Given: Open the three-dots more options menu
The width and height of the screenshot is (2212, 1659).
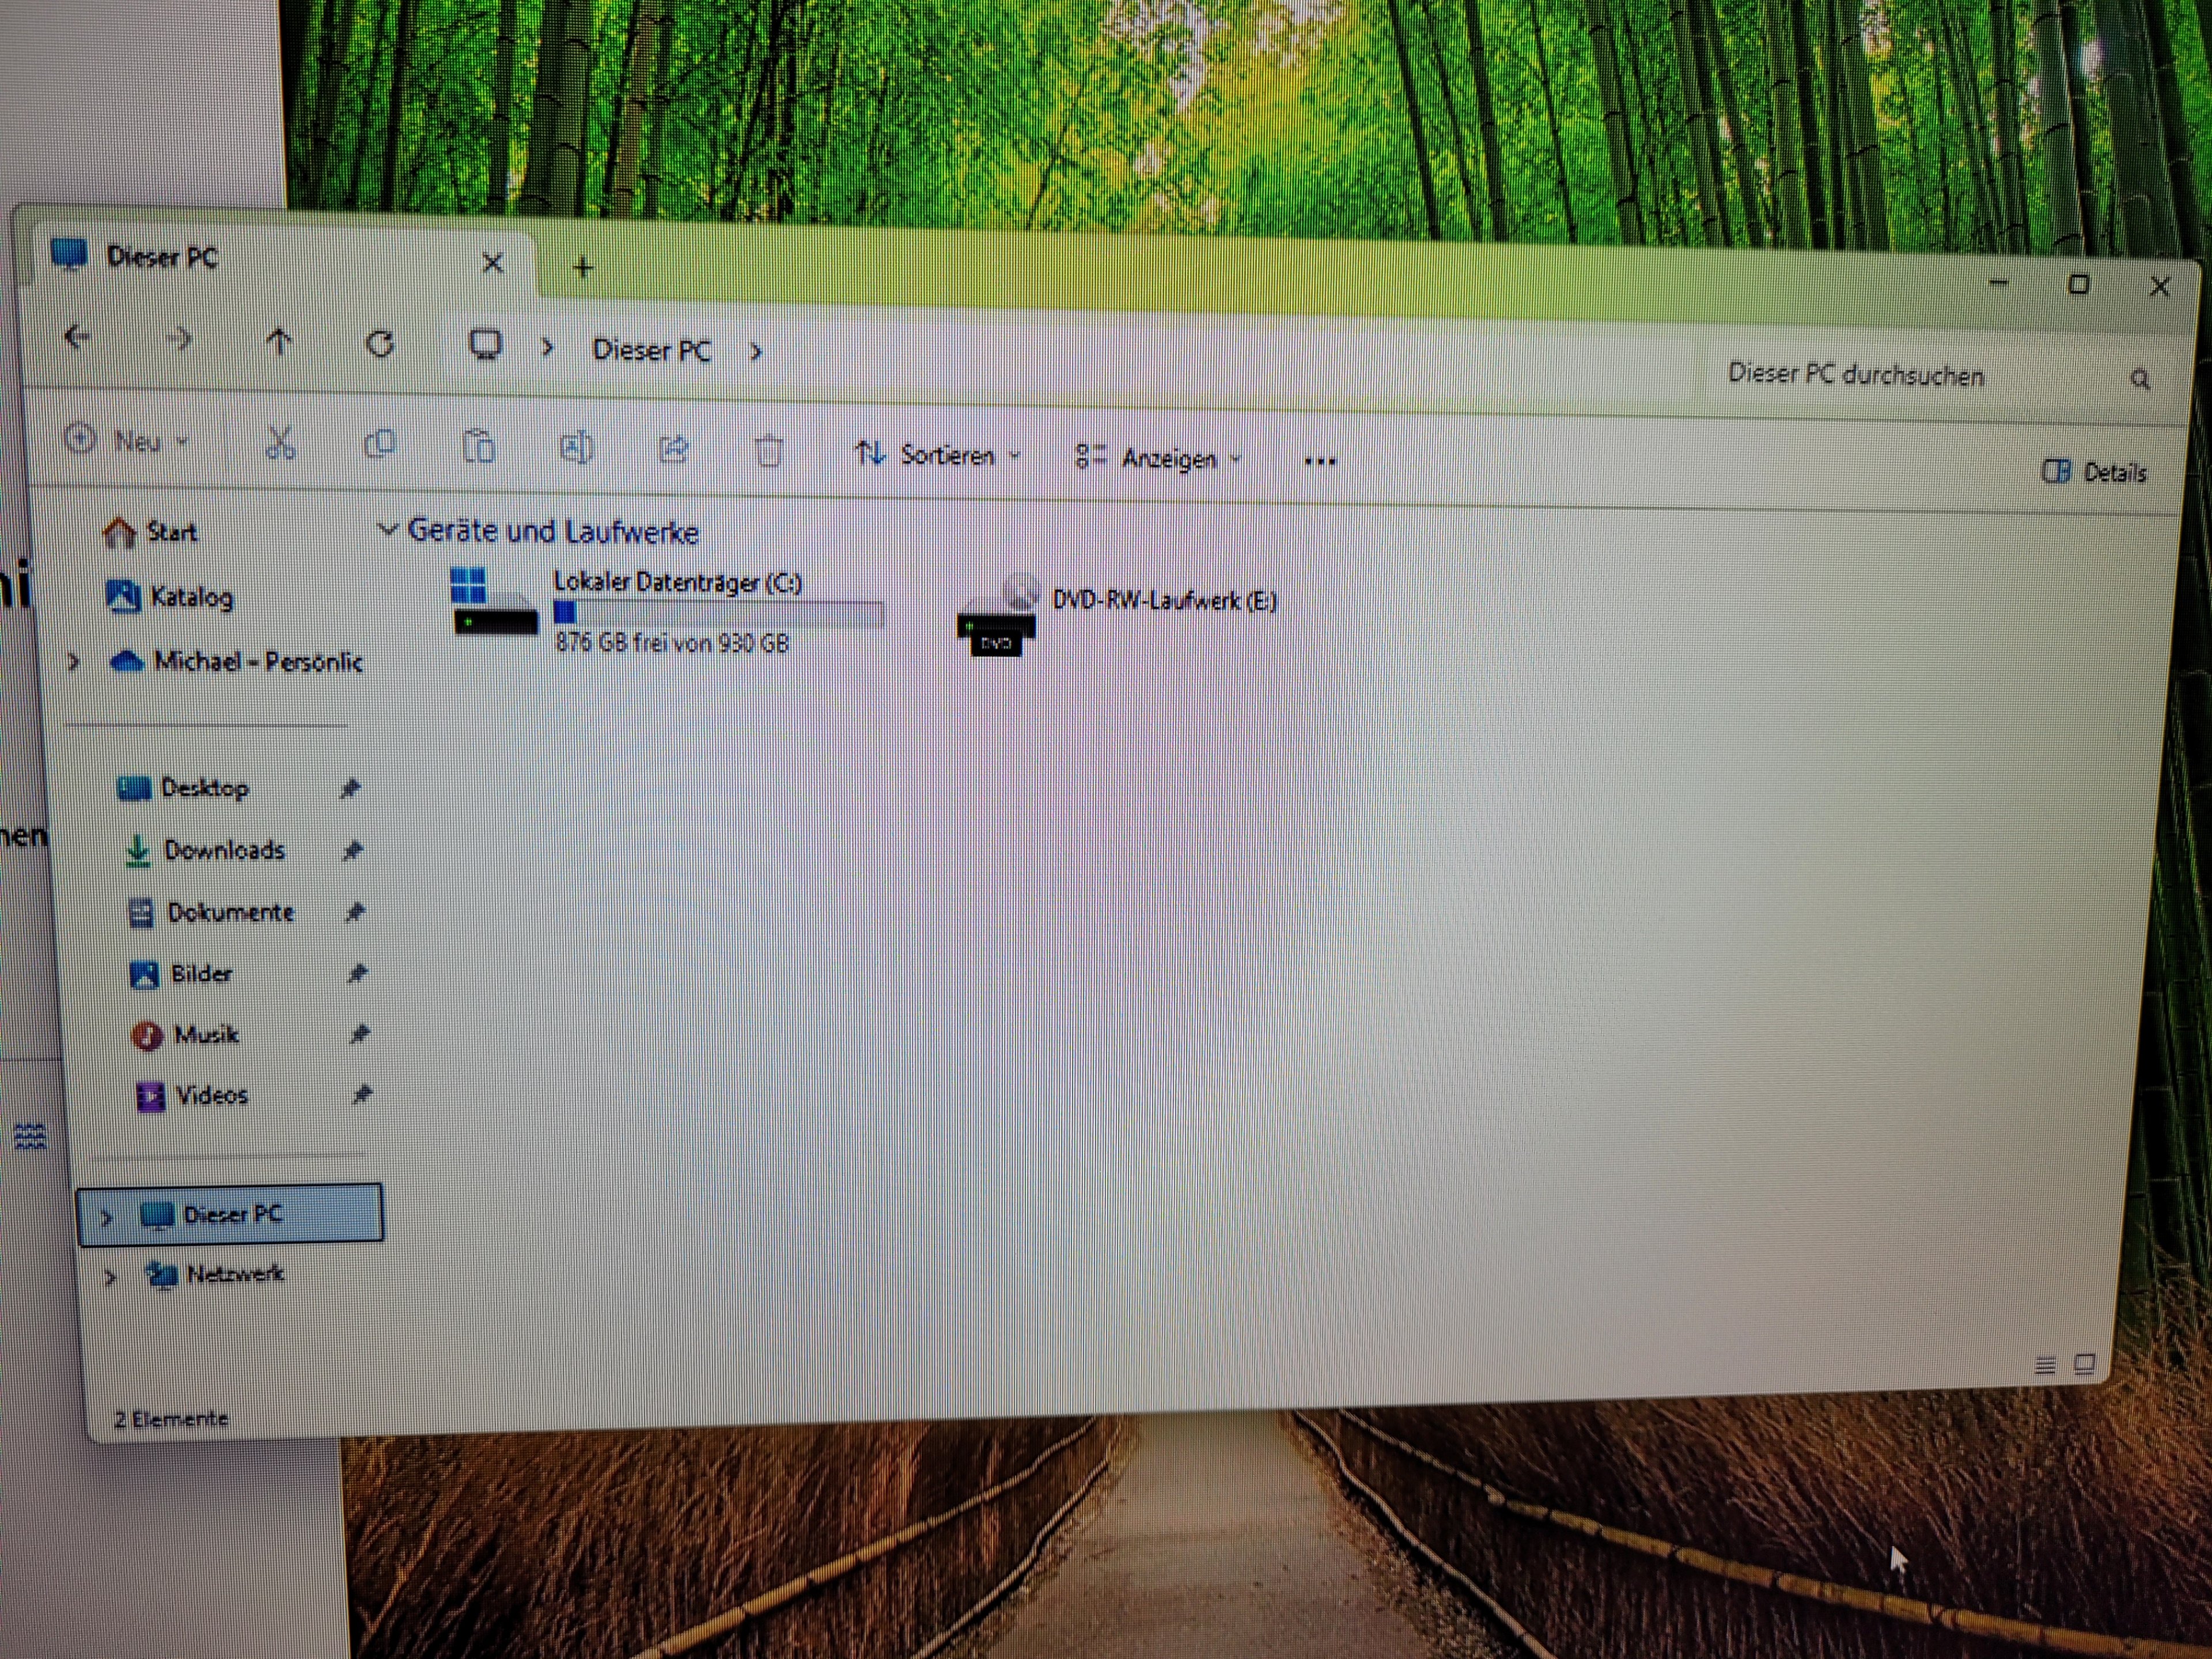Looking at the screenshot, I should tap(1320, 462).
